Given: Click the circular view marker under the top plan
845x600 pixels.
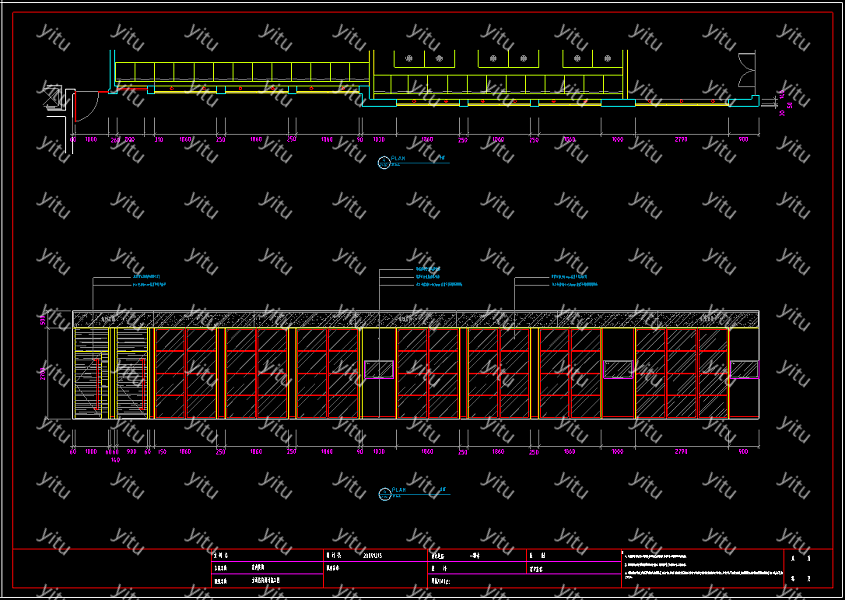Looking at the screenshot, I should (x=384, y=163).
